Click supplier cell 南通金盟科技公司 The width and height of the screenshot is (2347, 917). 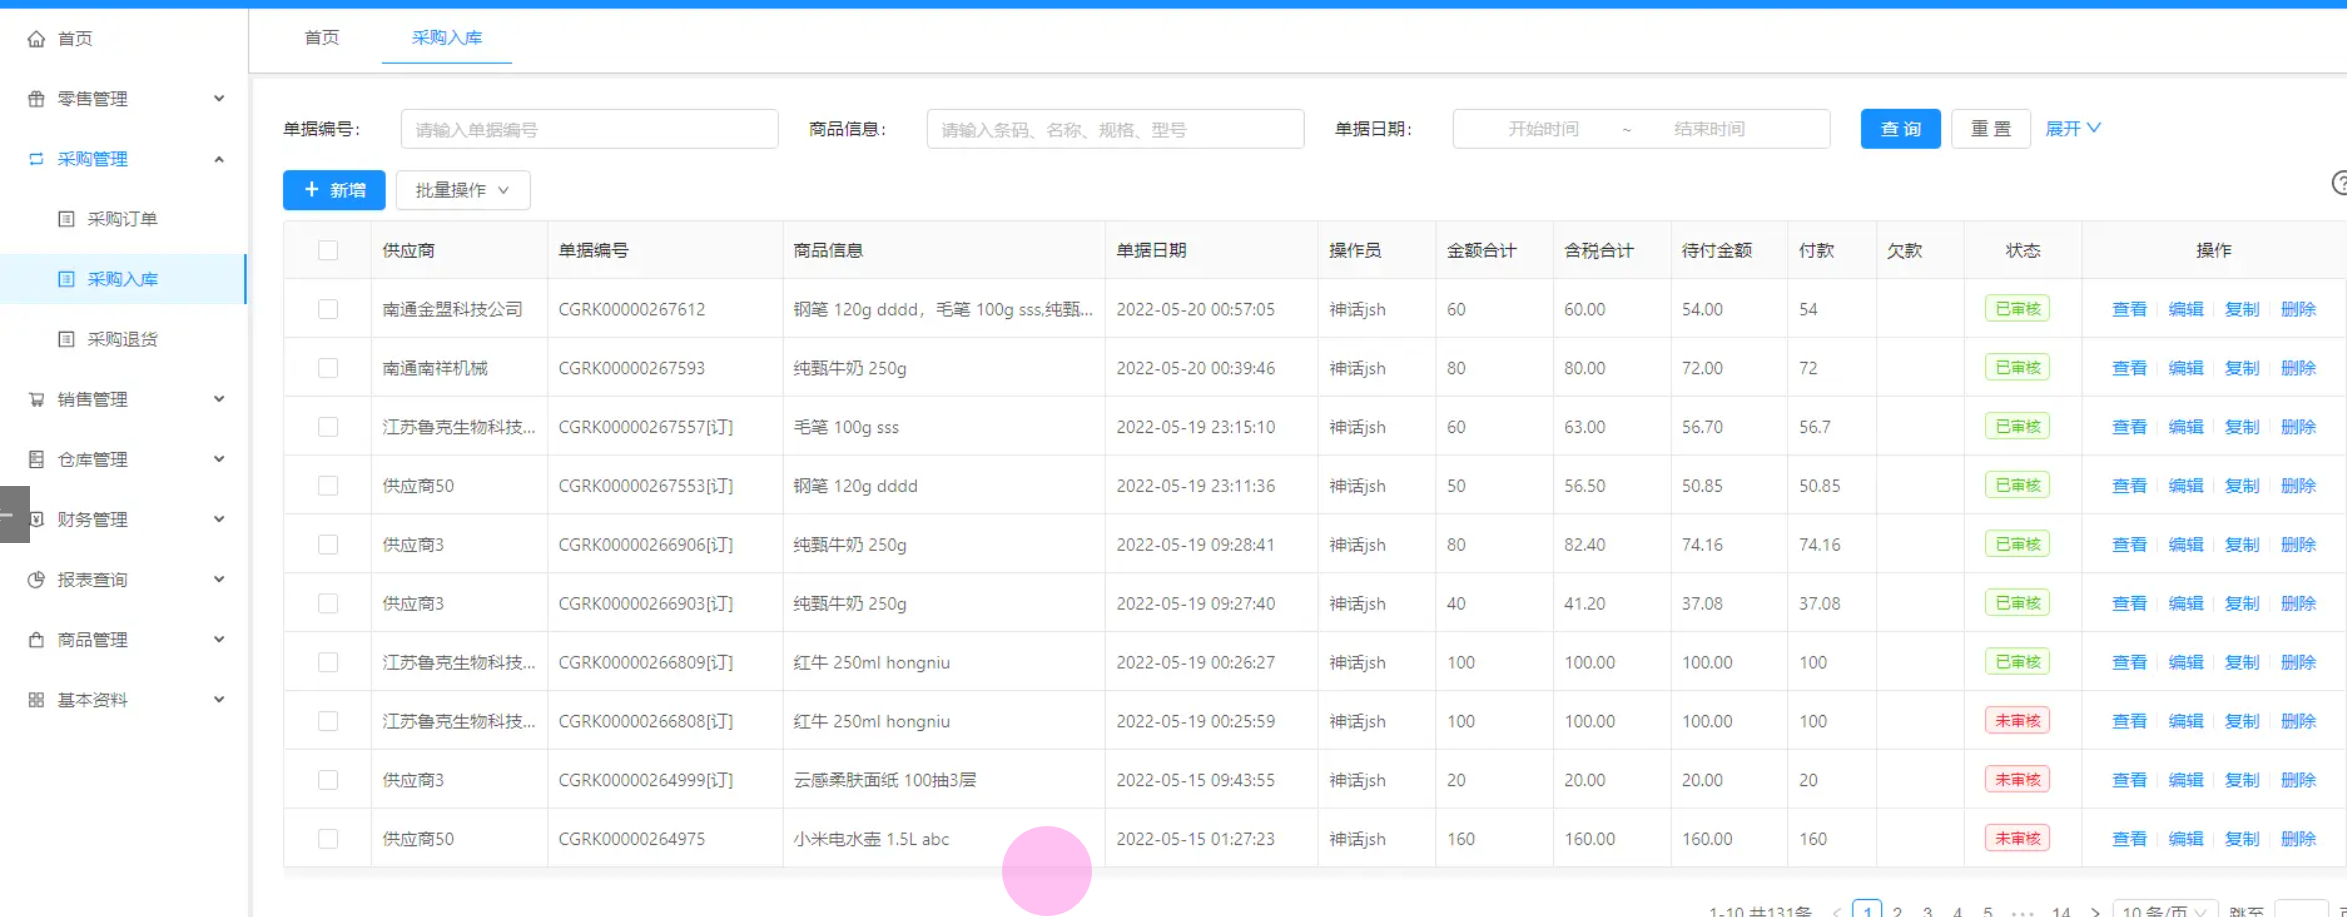coord(453,309)
